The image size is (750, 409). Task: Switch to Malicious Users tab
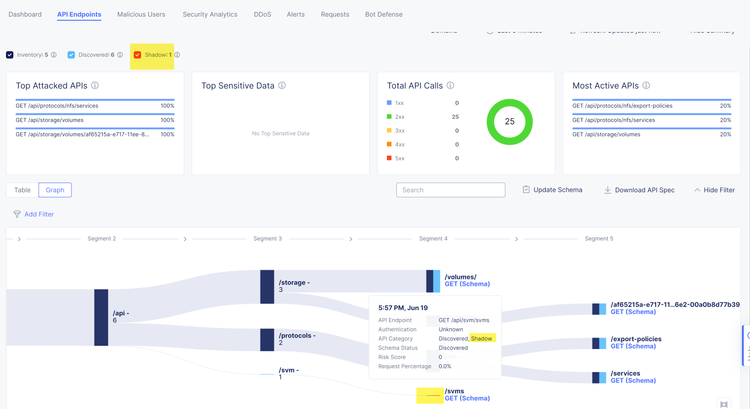pyautogui.click(x=141, y=14)
